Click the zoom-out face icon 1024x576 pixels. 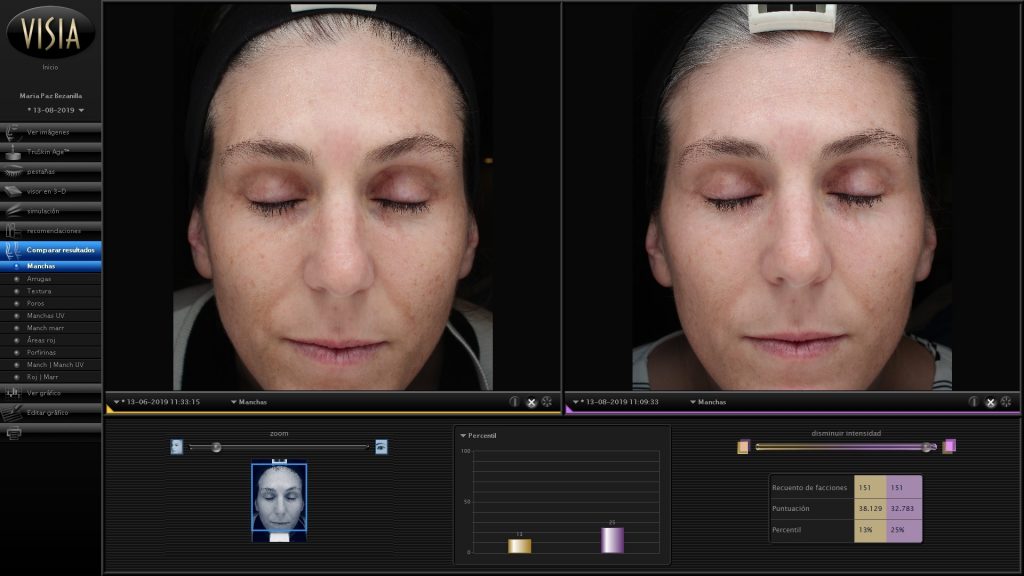pyautogui.click(x=177, y=447)
